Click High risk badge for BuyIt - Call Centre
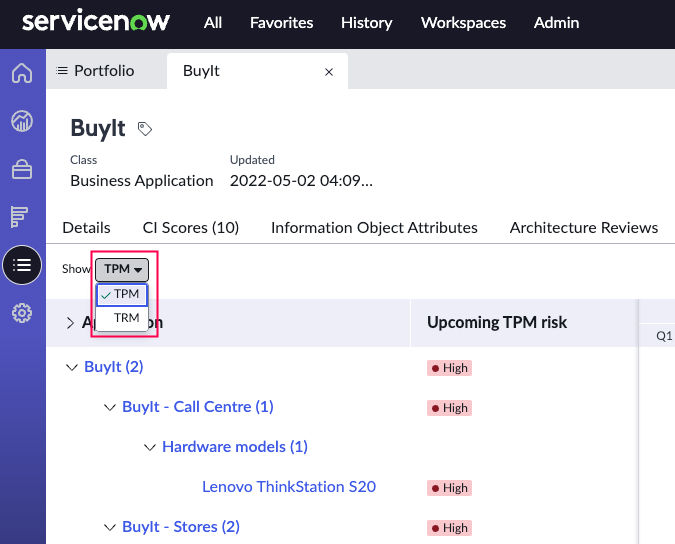 tap(449, 408)
